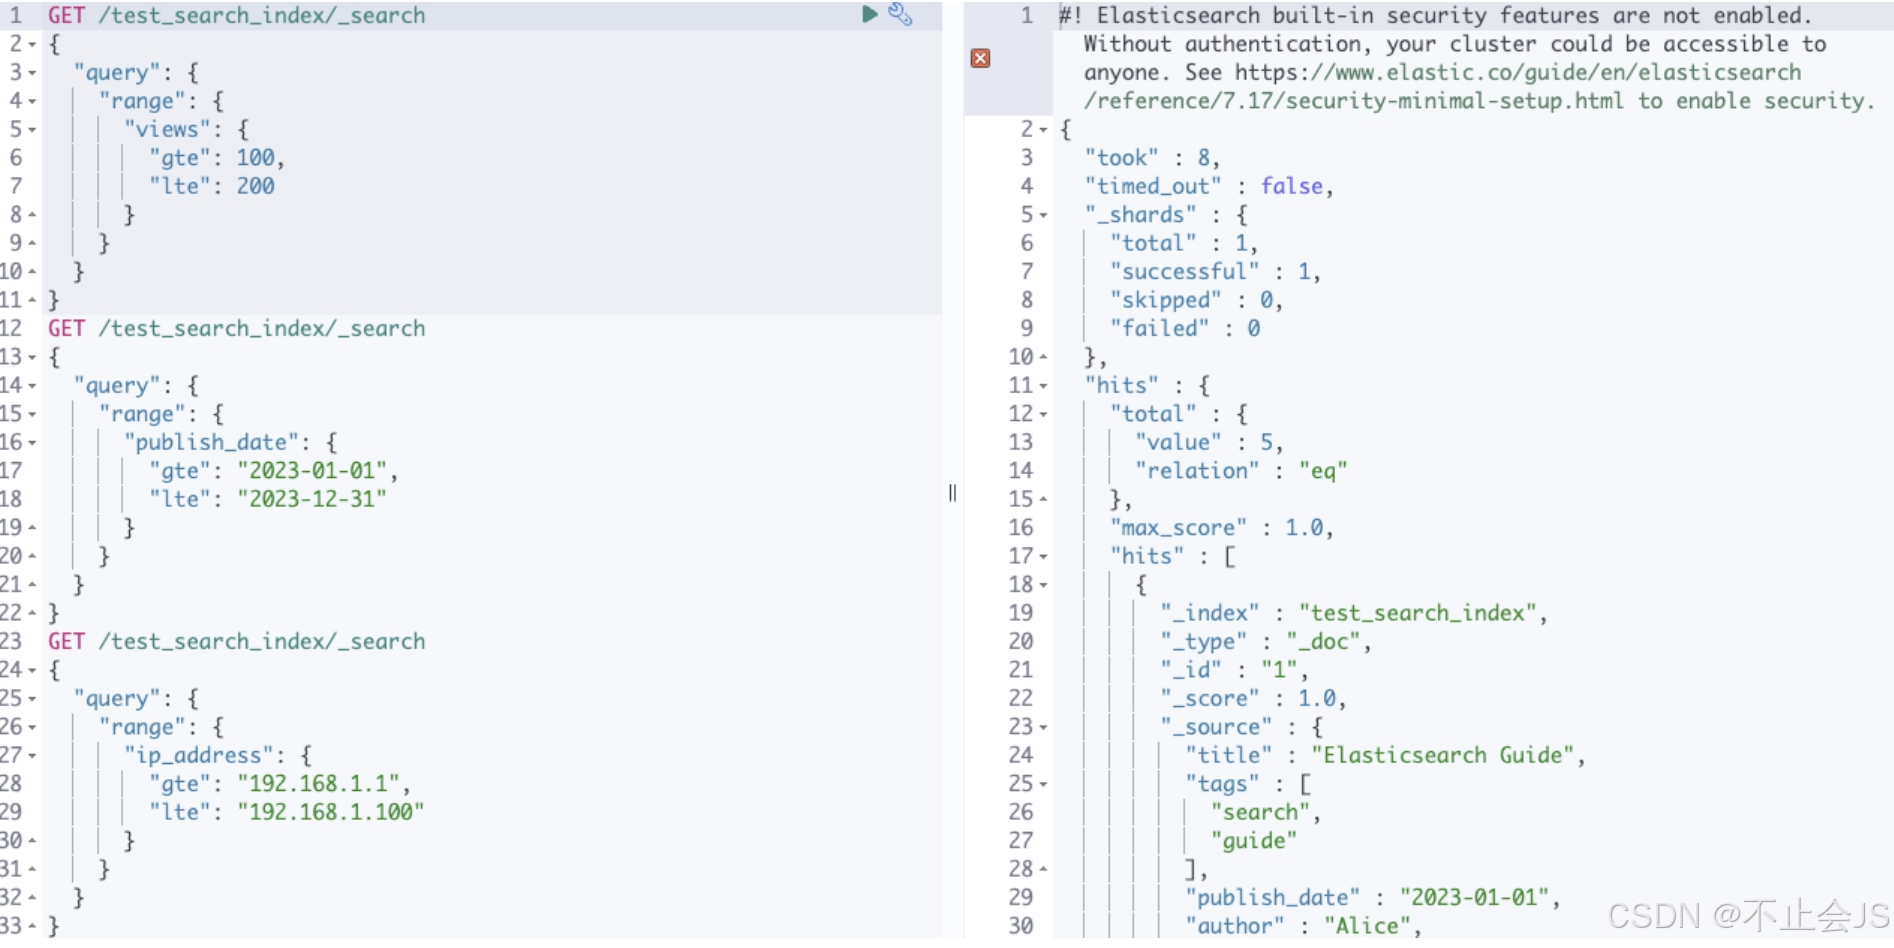Fold the "ip_address" block at line 27
This screenshot has width=1894, height=948.
[33, 755]
